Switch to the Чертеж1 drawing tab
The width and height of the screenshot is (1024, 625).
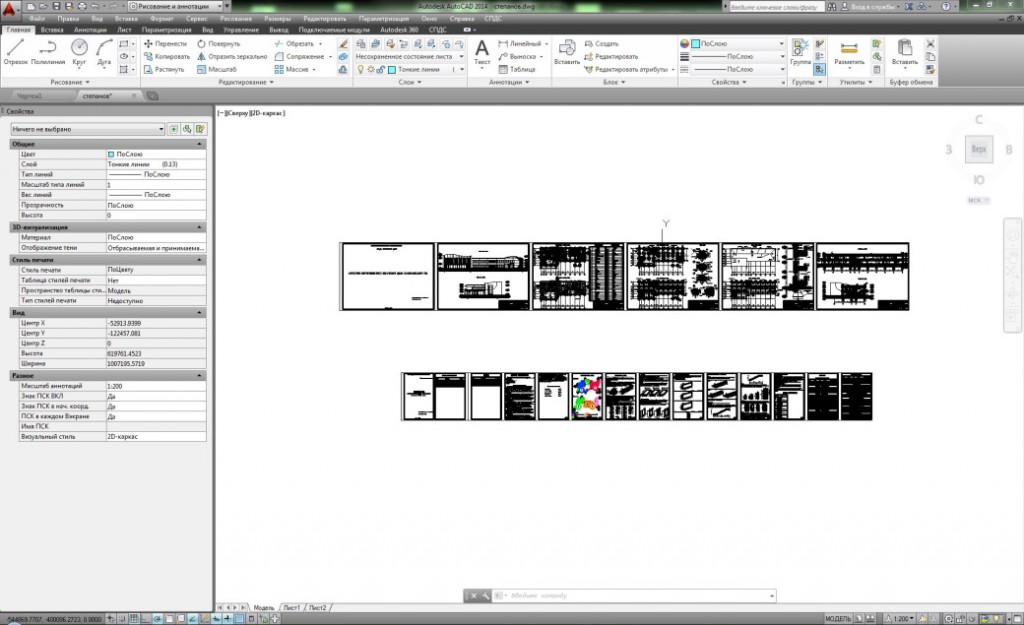(x=30, y=96)
